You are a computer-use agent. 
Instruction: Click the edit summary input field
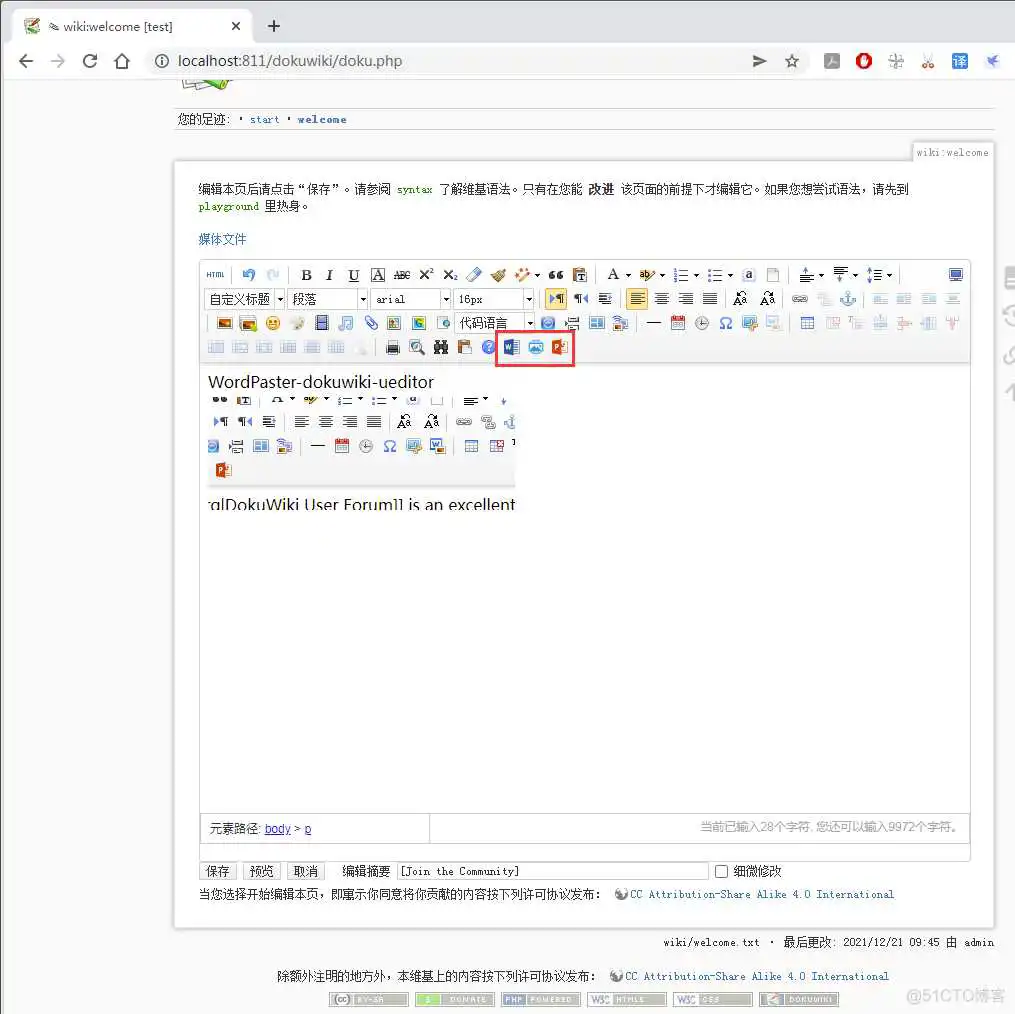(555, 871)
